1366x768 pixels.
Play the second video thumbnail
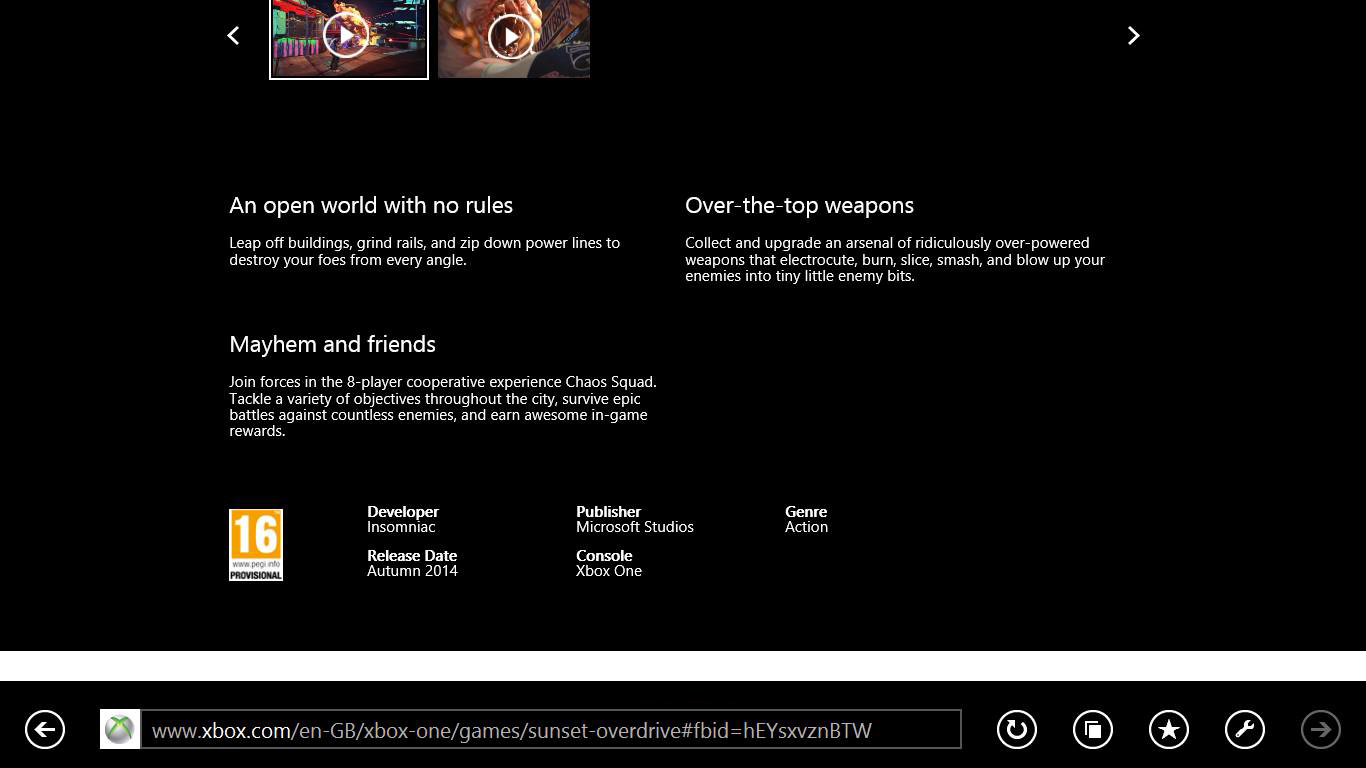coord(511,37)
